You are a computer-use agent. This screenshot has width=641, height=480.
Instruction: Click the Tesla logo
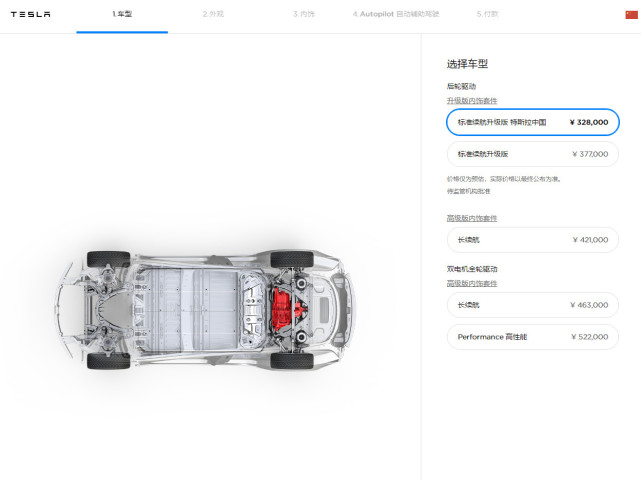[x=31, y=14]
